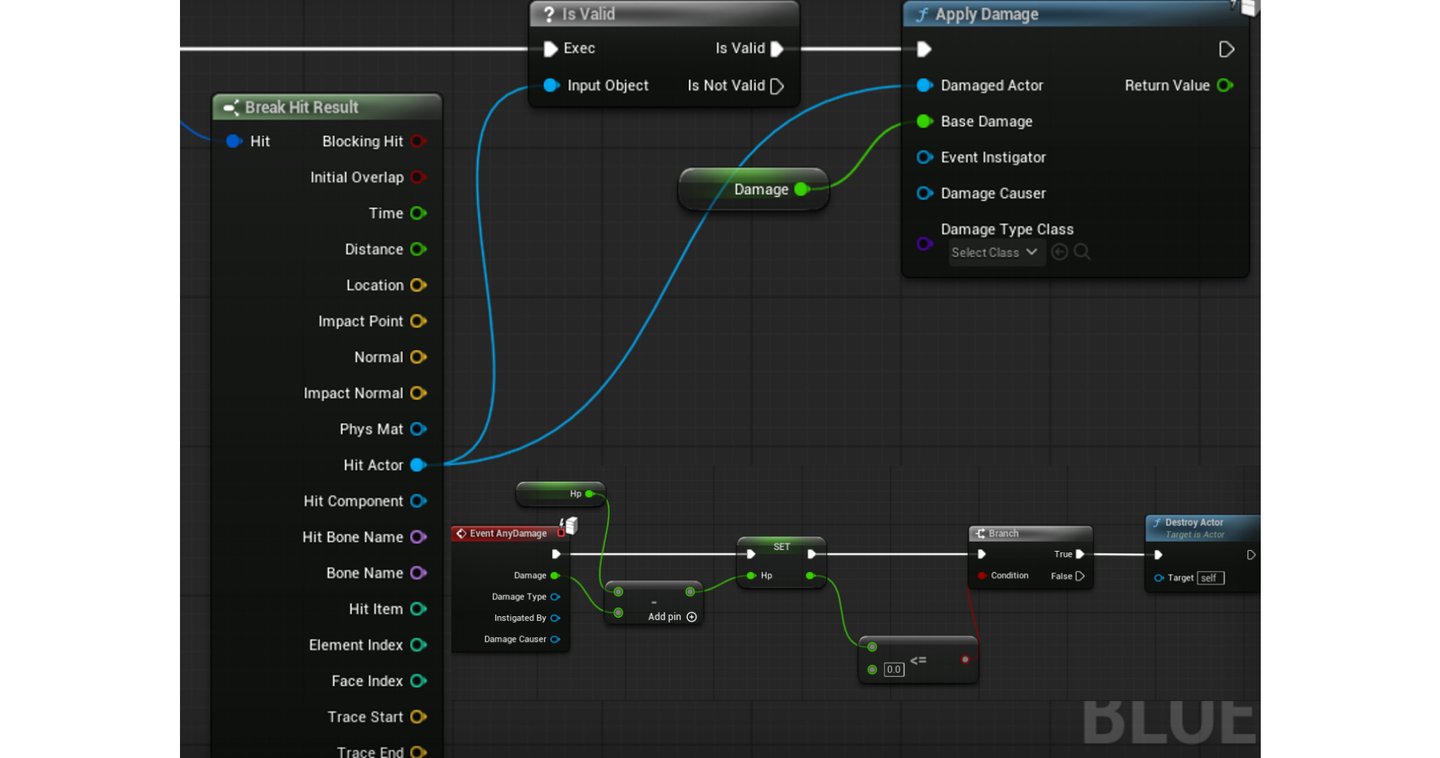Click the Blocking Hit output pin

tap(418, 141)
